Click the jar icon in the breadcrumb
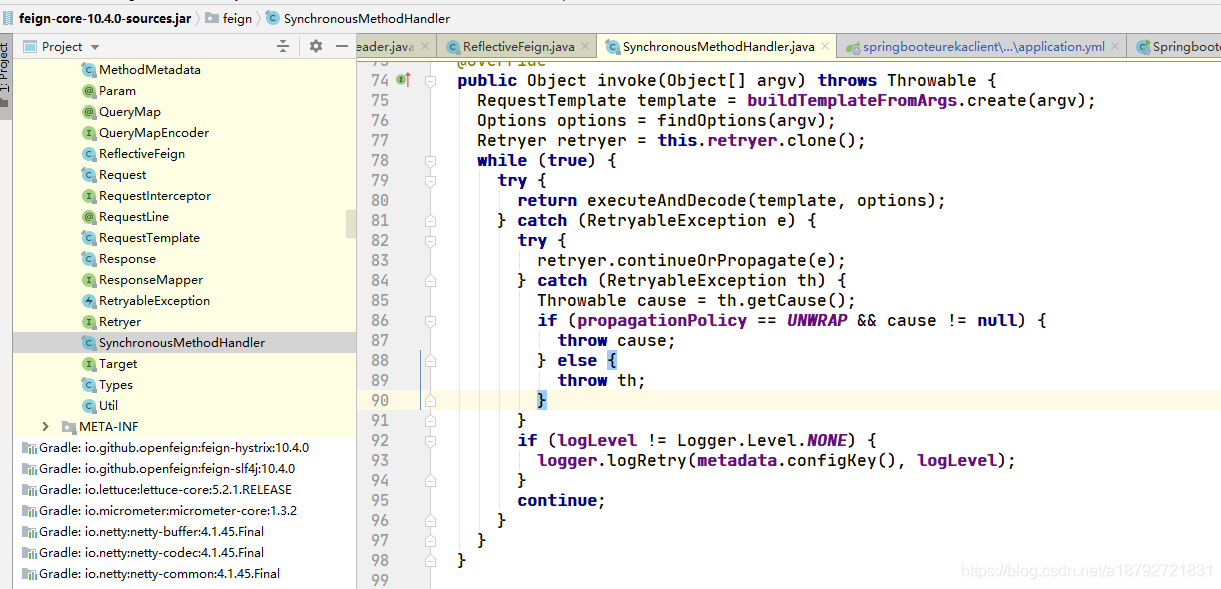The width and height of the screenshot is (1221, 589). (8, 18)
